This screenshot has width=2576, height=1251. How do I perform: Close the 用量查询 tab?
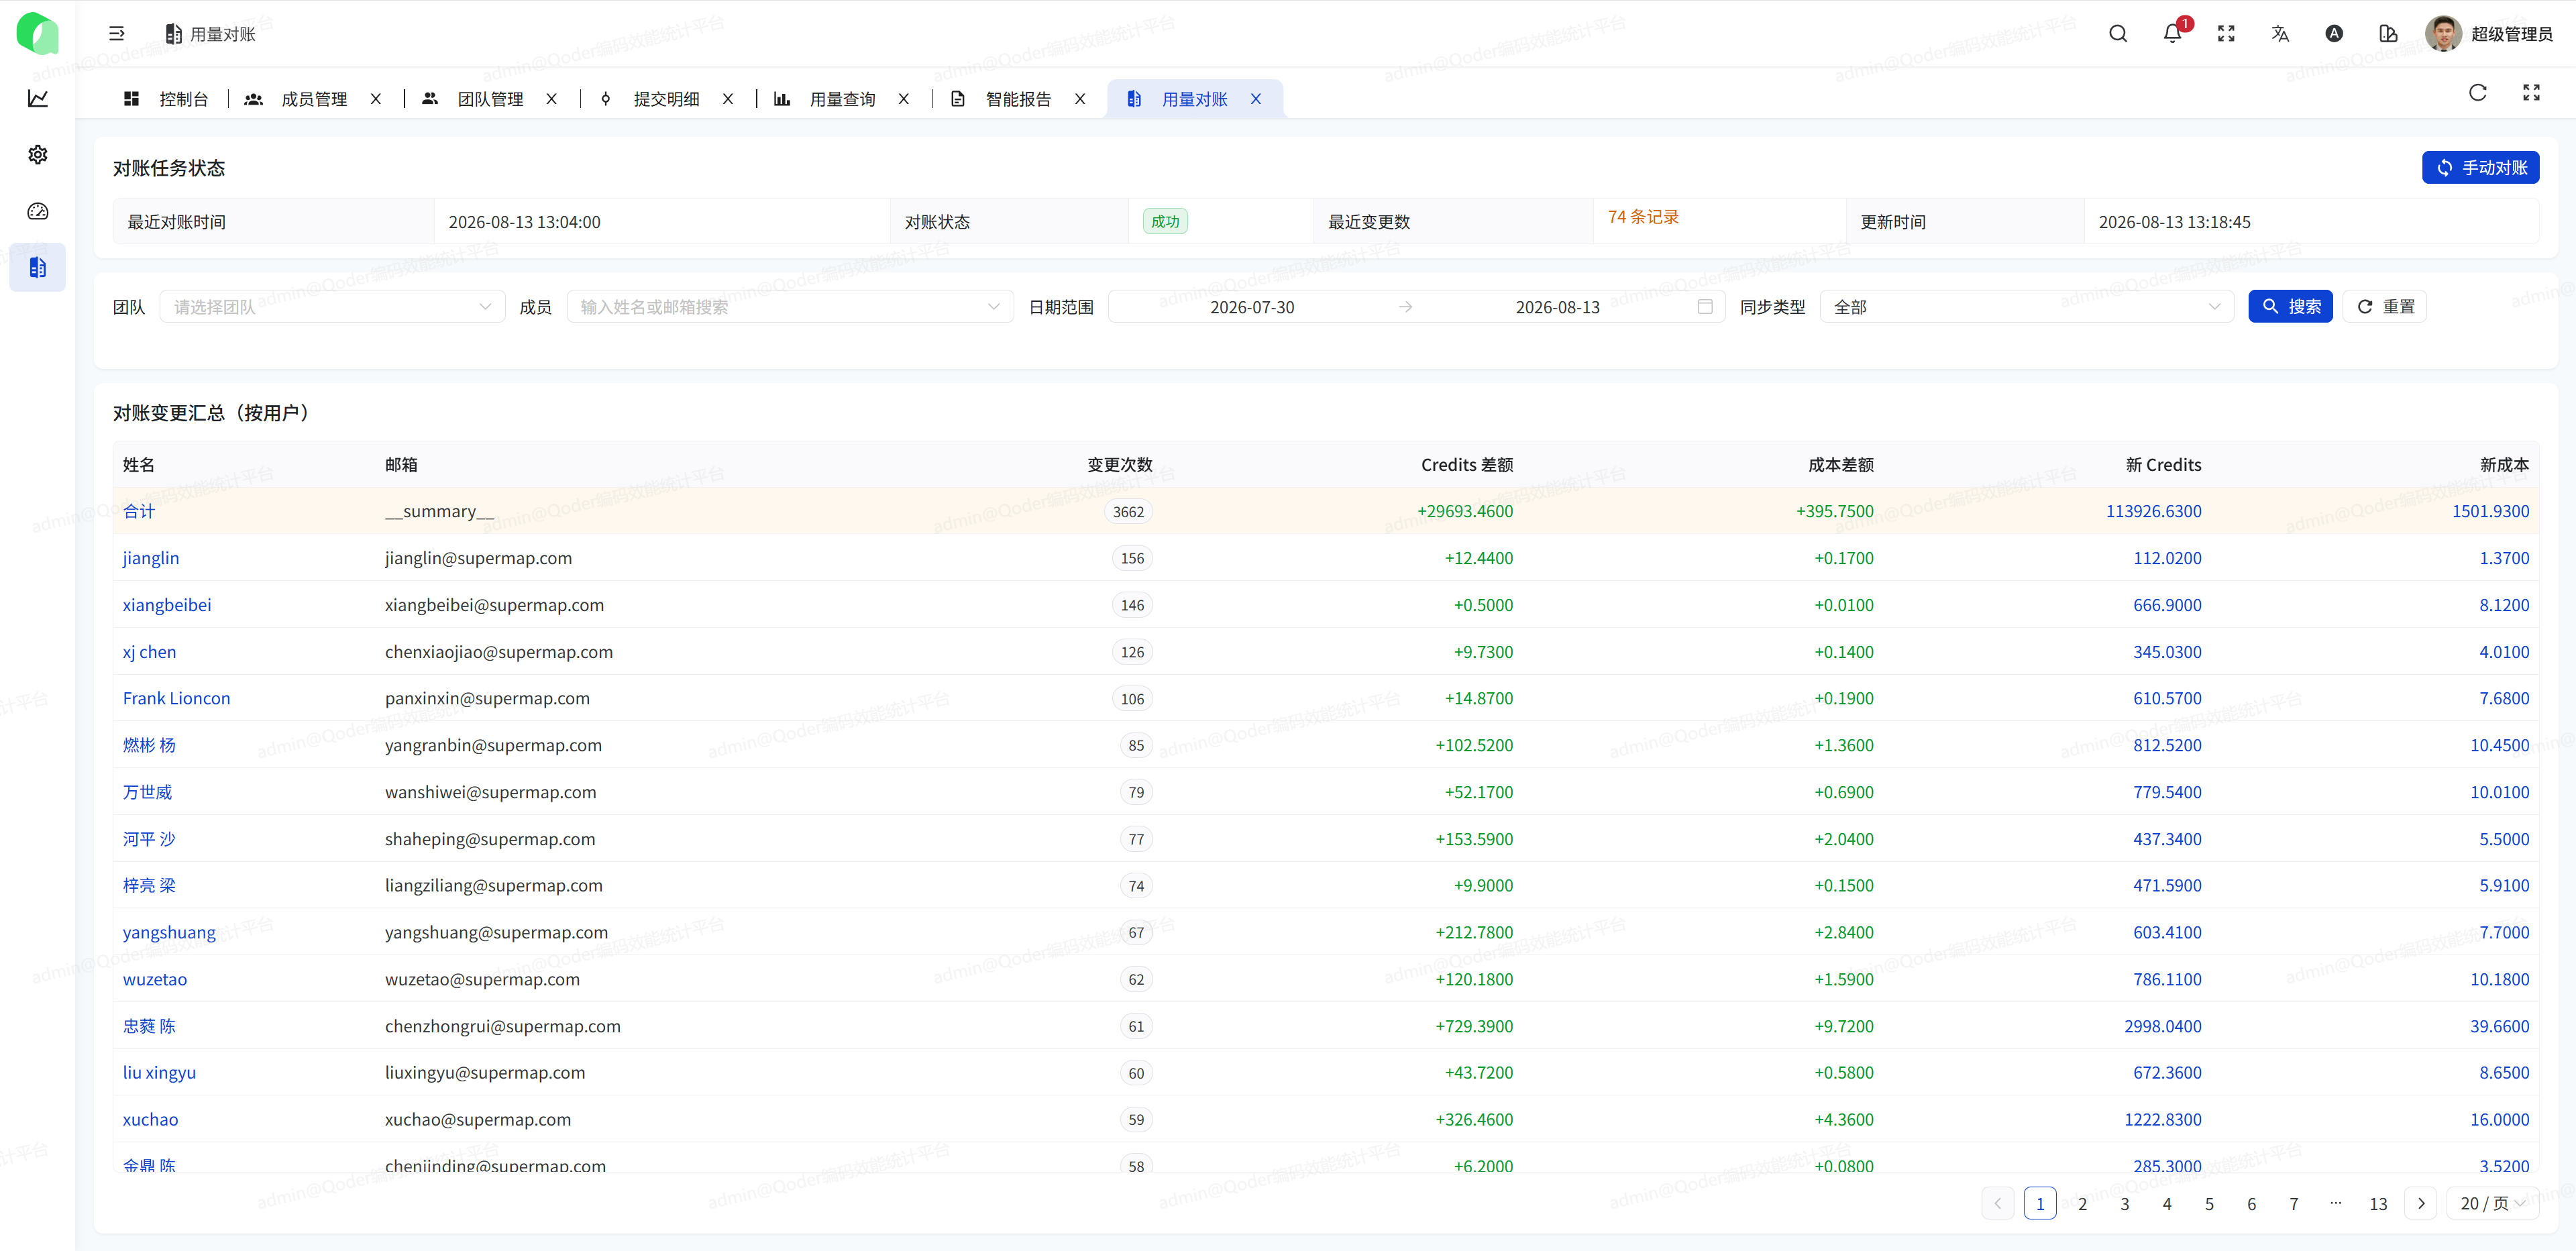(x=904, y=99)
